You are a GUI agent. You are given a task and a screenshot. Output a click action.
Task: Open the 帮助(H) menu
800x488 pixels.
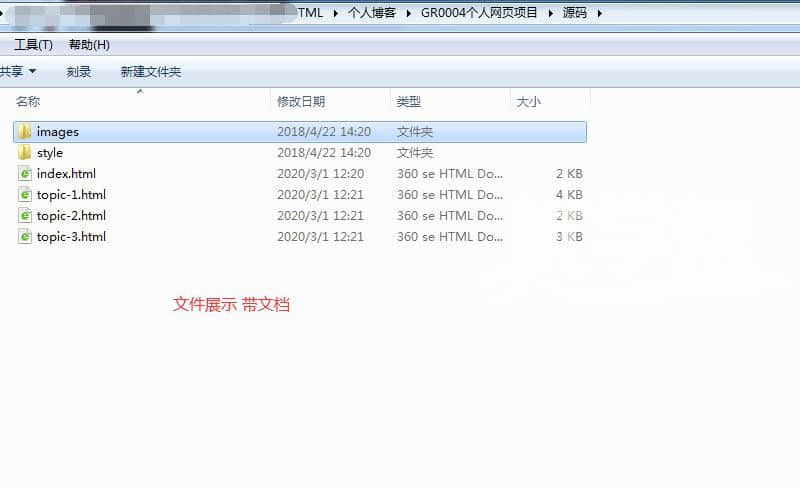pos(89,45)
